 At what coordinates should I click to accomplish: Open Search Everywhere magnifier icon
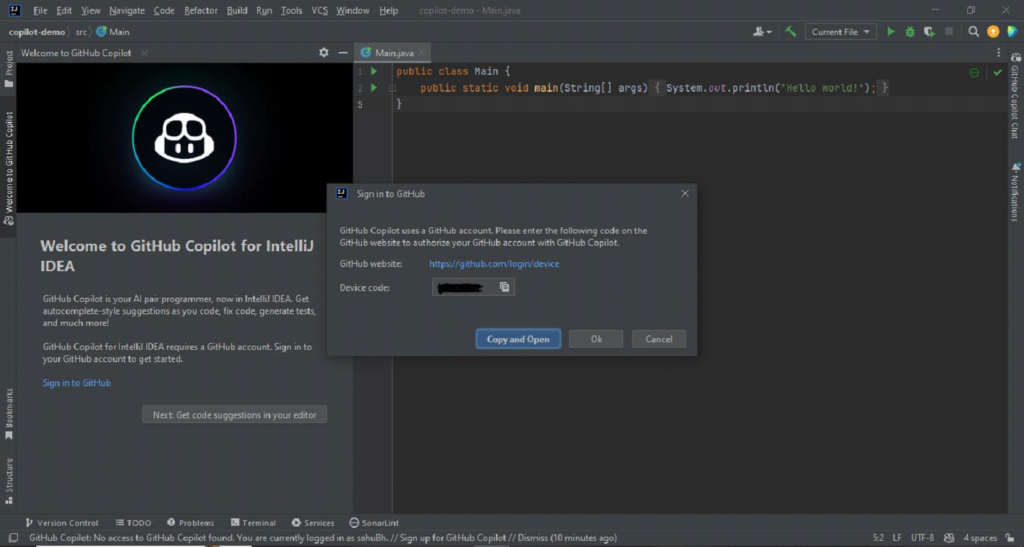(x=973, y=31)
